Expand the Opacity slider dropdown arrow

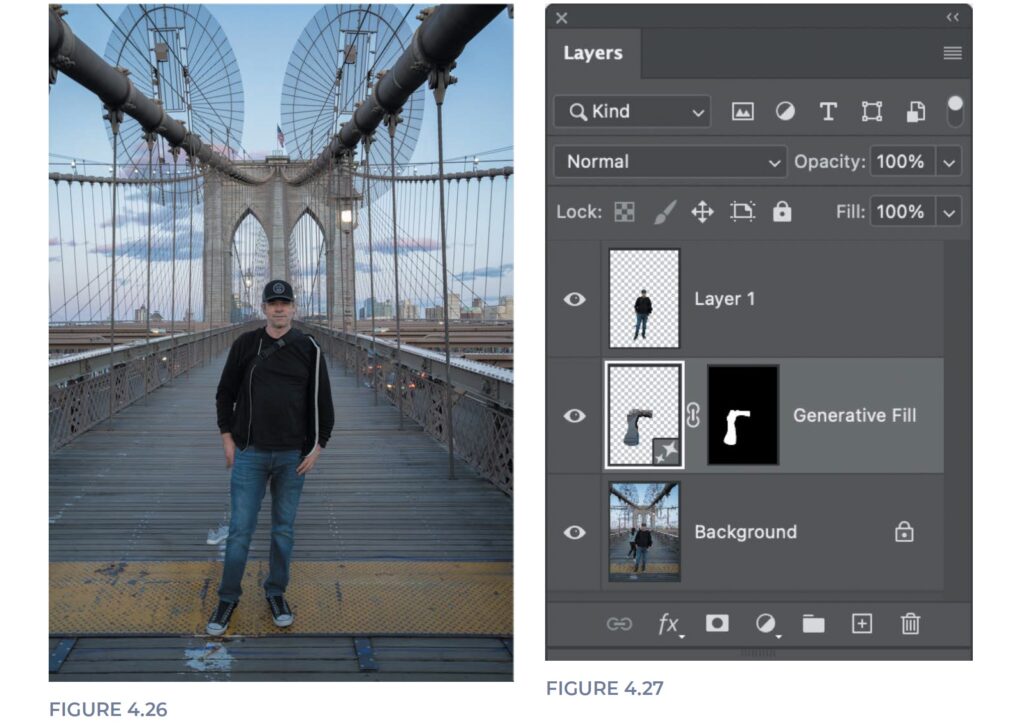[949, 162]
